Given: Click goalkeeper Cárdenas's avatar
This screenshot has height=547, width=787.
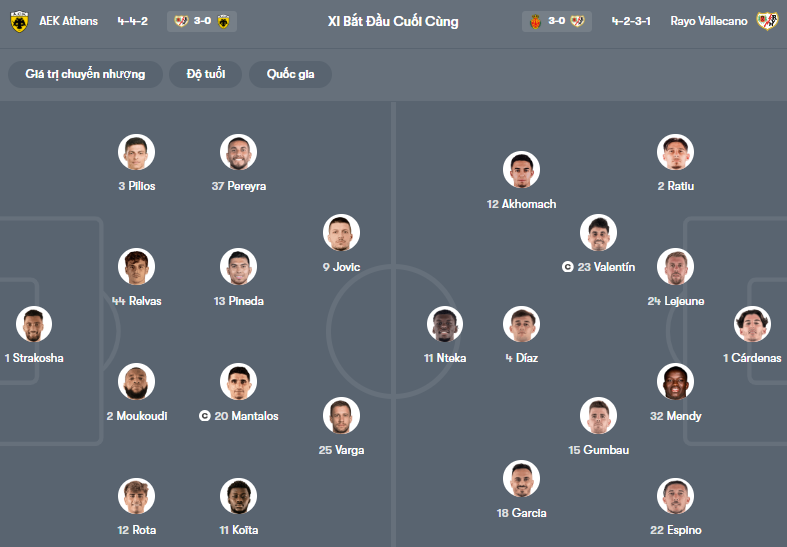Looking at the screenshot, I should pyautogui.click(x=752, y=325).
